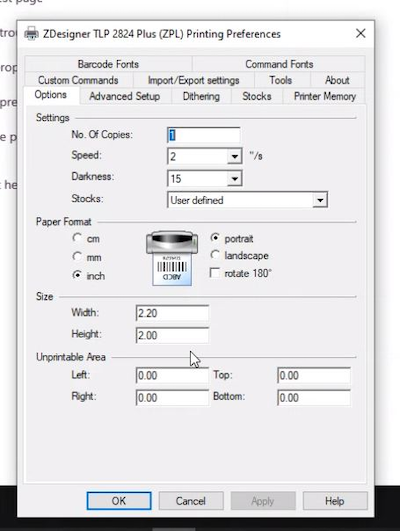The width and height of the screenshot is (400, 531).
Task: Click the Bottom unprintable area field
Action: pos(314,398)
